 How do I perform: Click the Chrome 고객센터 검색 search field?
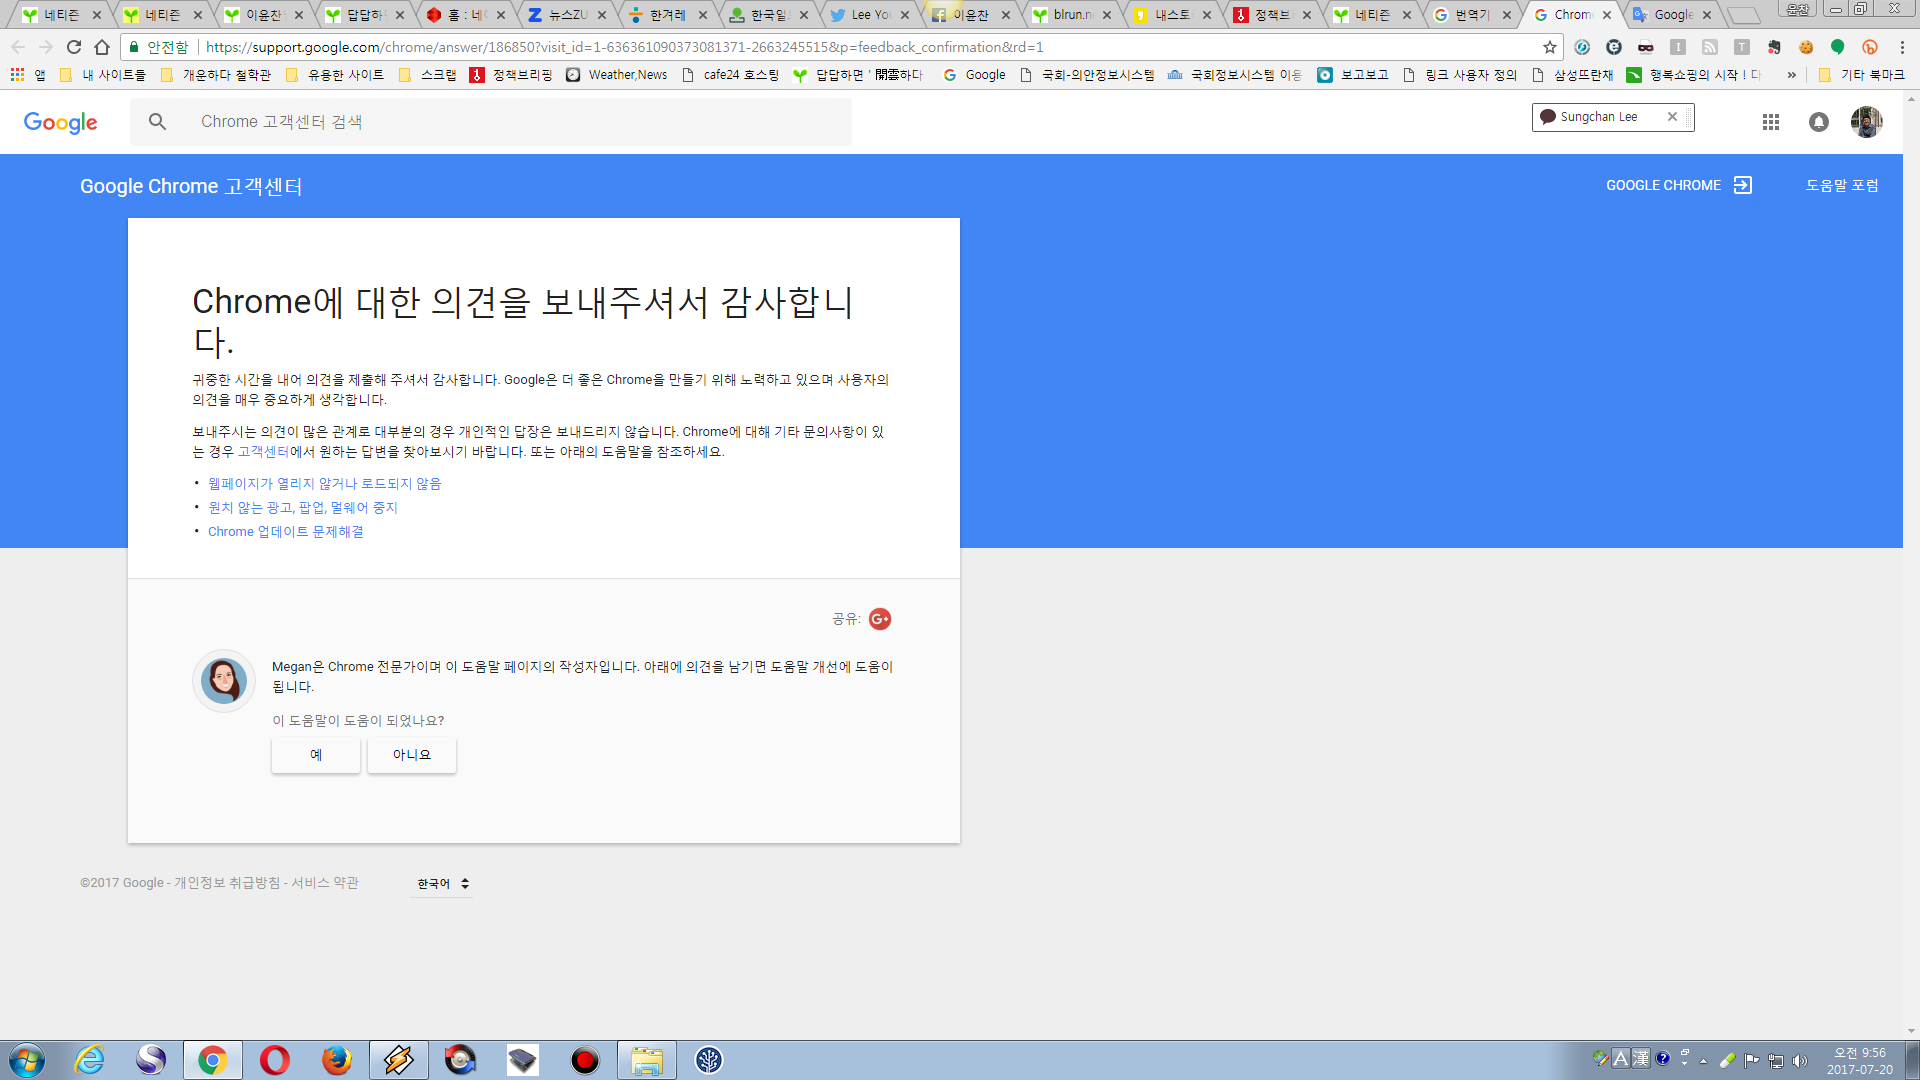[491, 122]
